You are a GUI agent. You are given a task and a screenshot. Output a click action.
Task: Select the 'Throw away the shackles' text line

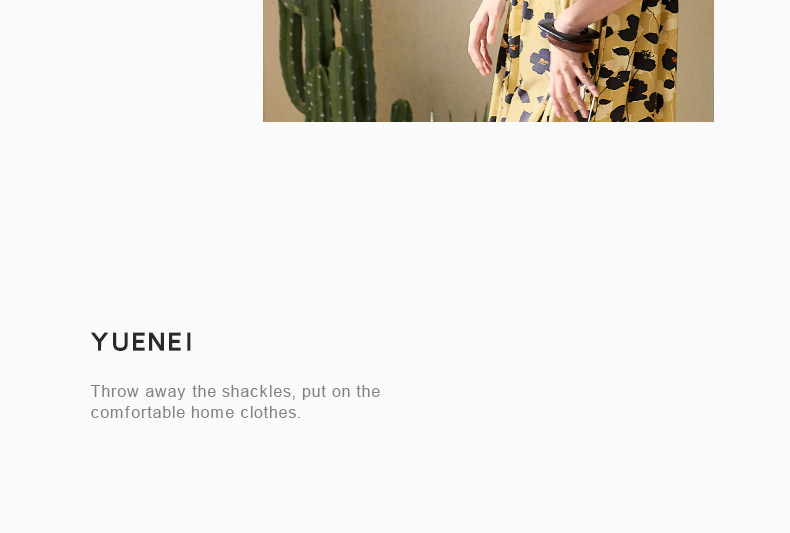(235, 391)
